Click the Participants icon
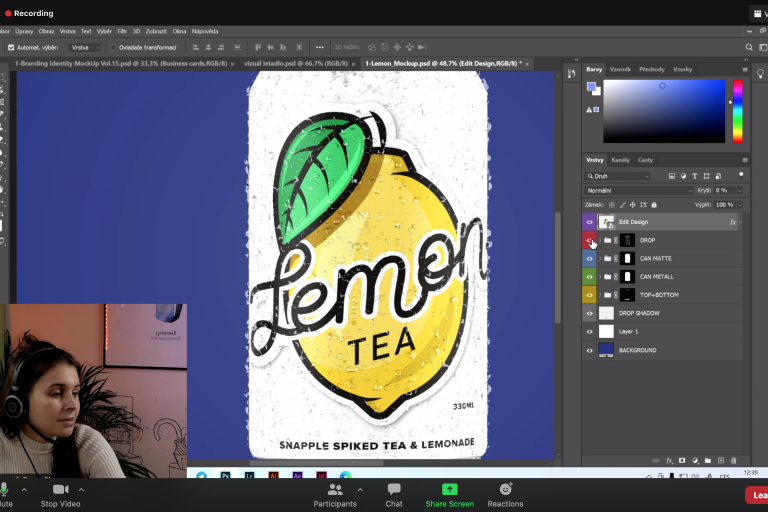Screen dimensions: 768x512 tap(334, 490)
